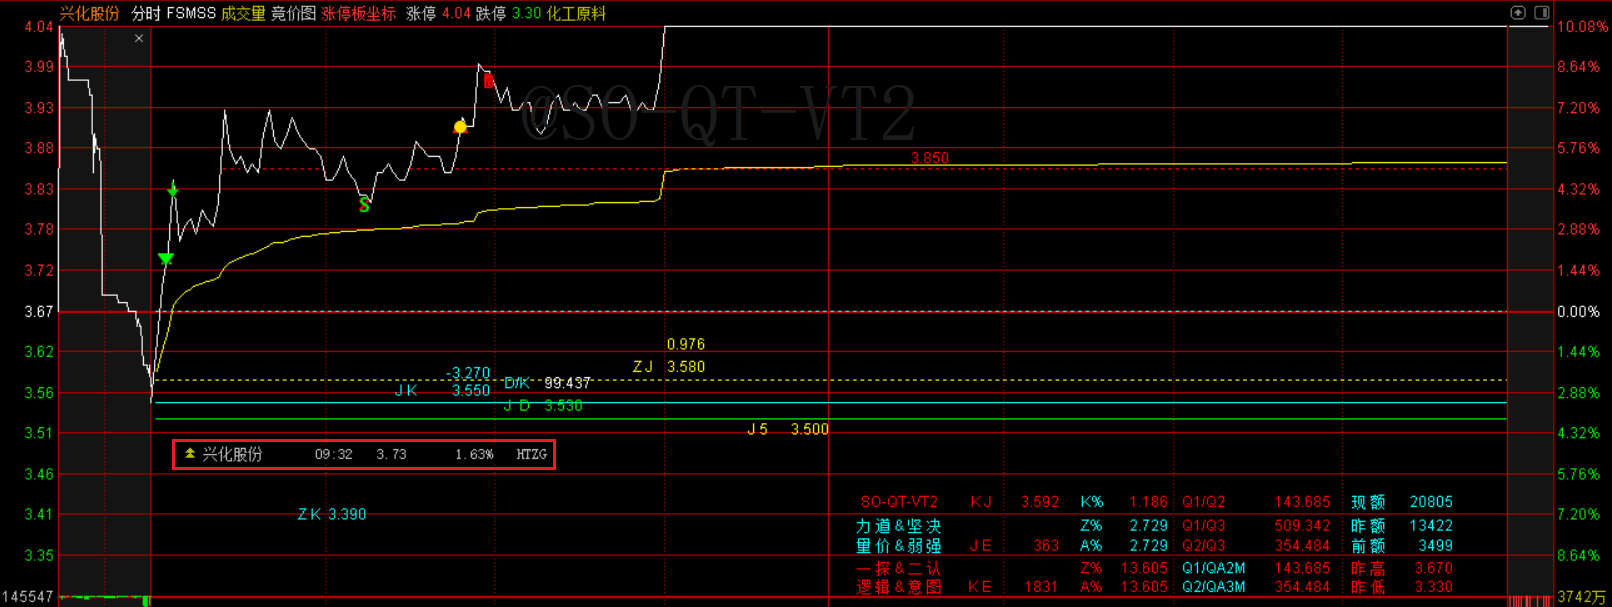The height and width of the screenshot is (607, 1612).
Task: Click the 1.63% change in the info box
Action: pyautogui.click(x=474, y=454)
